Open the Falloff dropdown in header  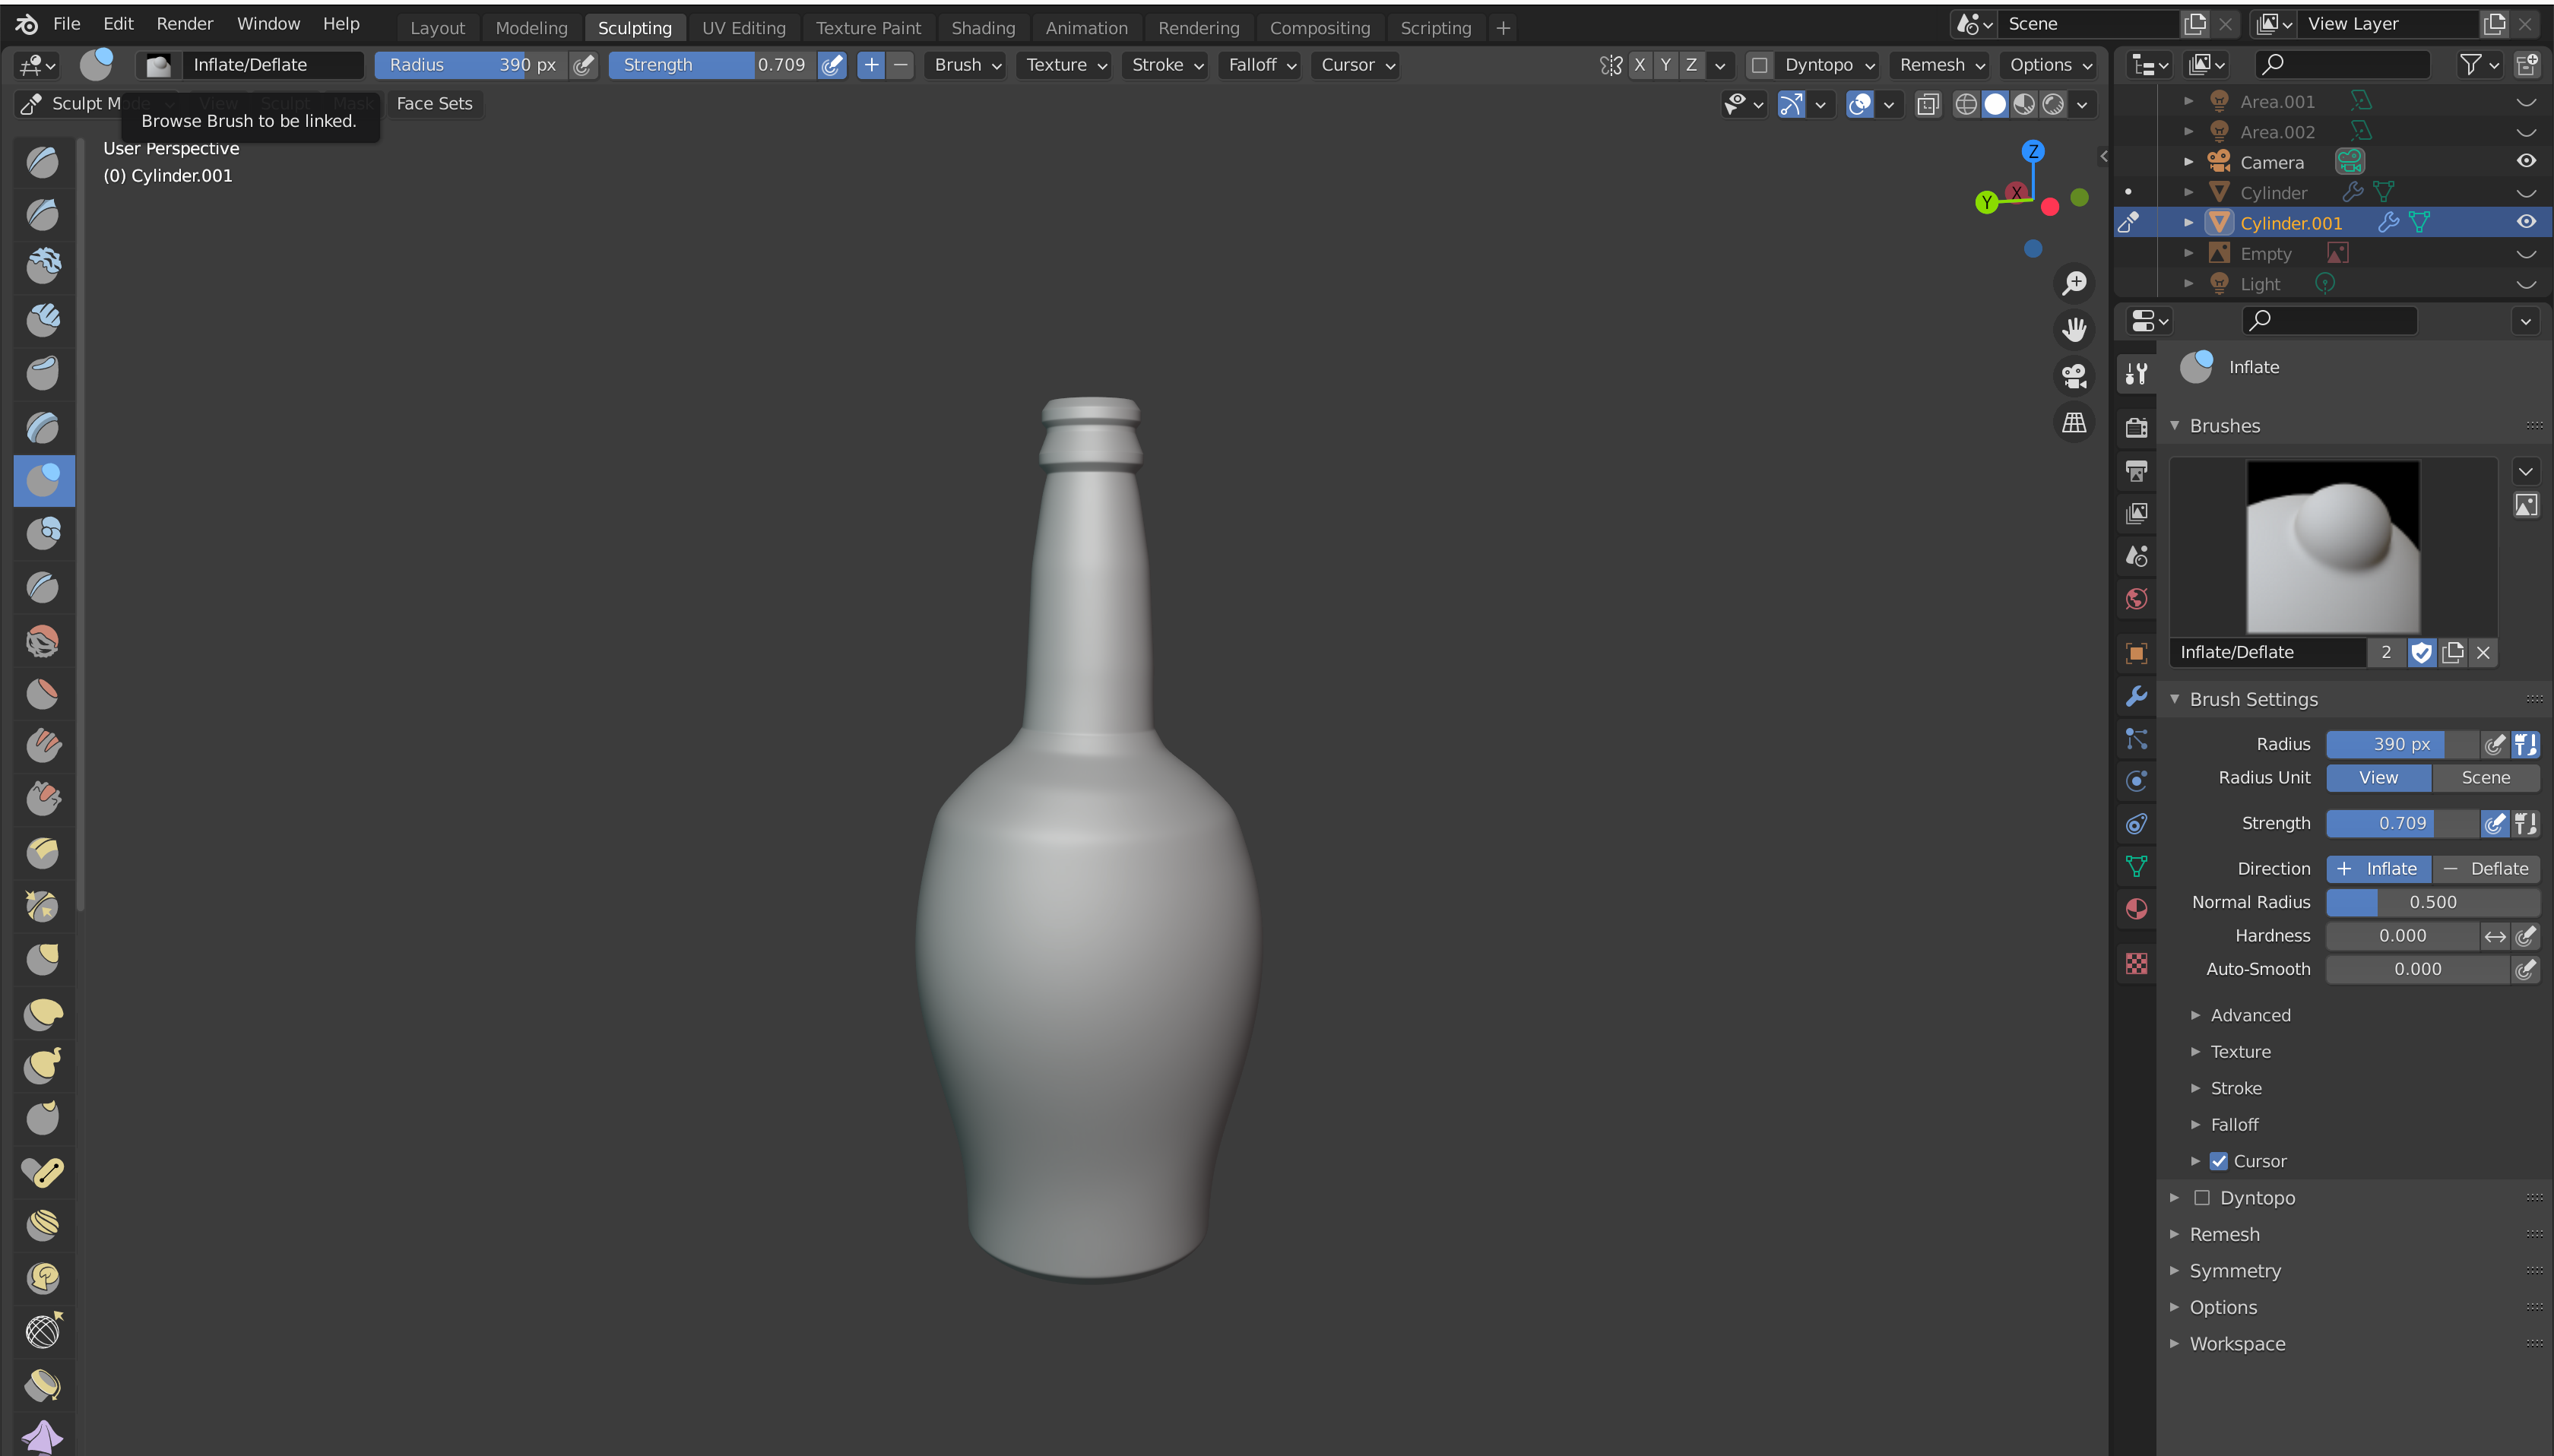[x=1260, y=65]
